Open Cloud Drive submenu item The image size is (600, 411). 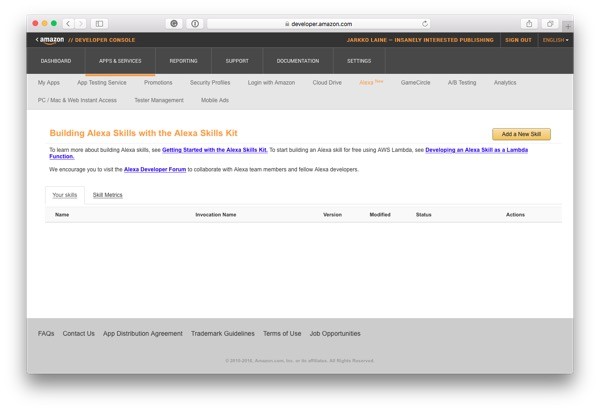pyautogui.click(x=327, y=82)
